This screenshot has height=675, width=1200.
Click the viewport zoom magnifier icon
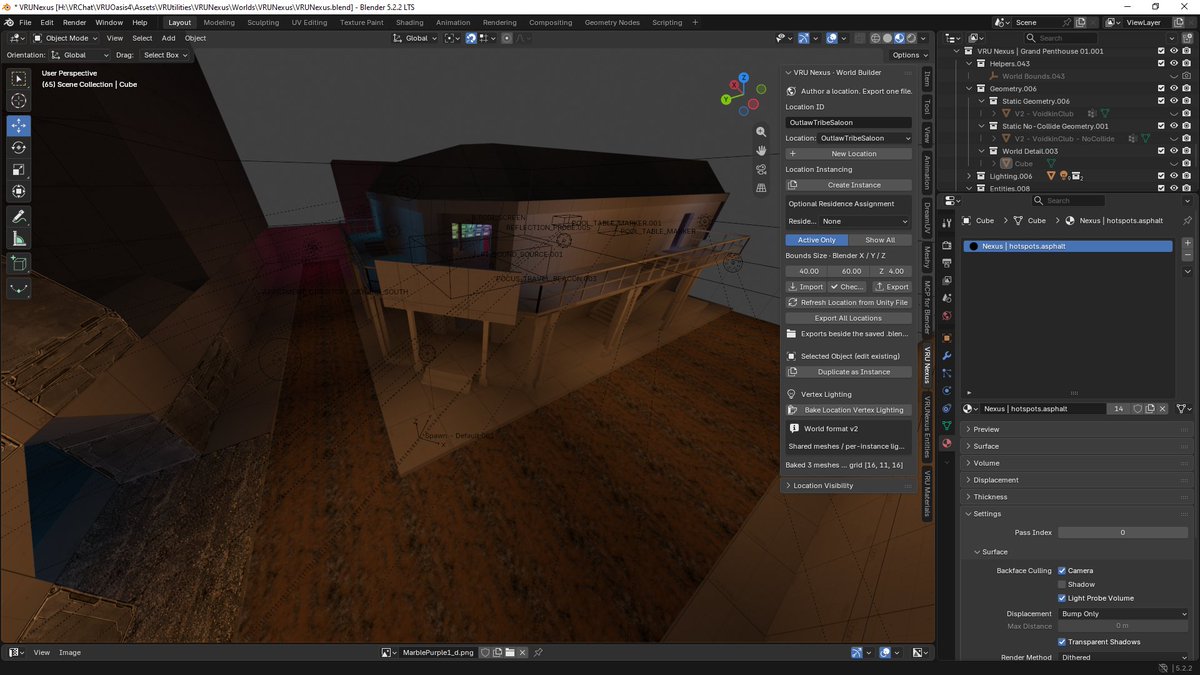[761, 132]
